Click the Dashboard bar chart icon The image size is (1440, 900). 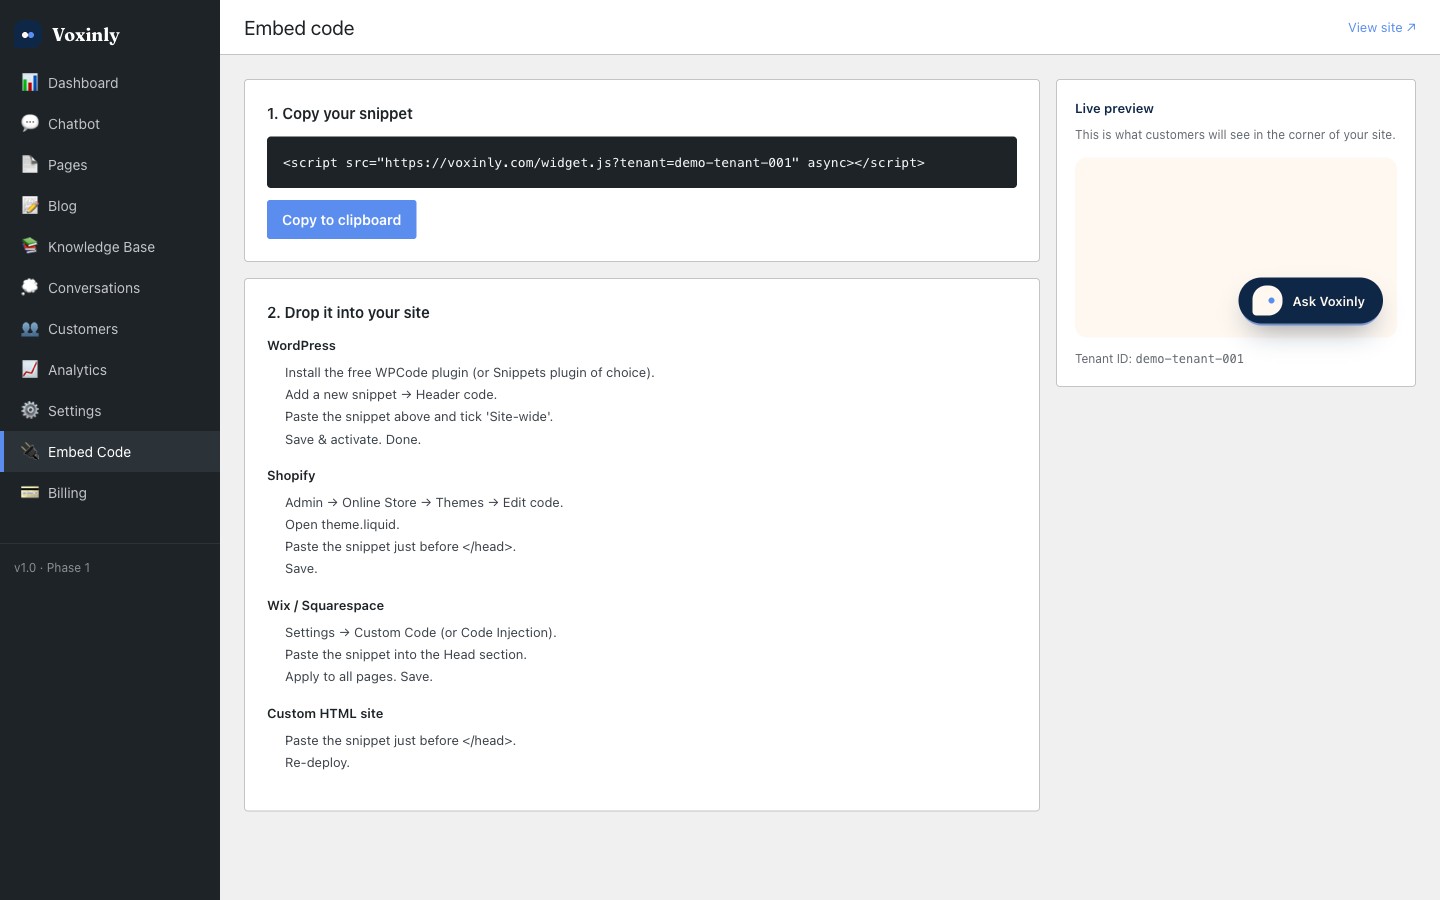pos(30,82)
